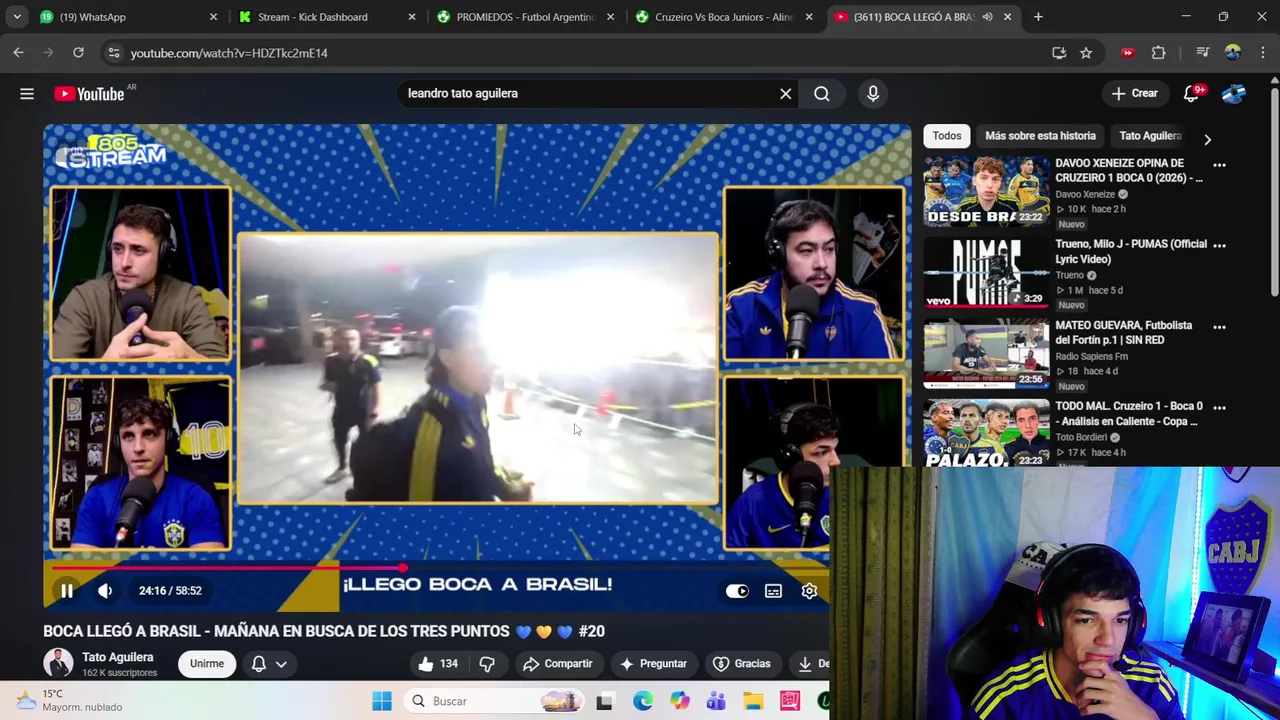Open Chrome media control icon
The height and width of the screenshot is (720, 1280).
click(1203, 53)
